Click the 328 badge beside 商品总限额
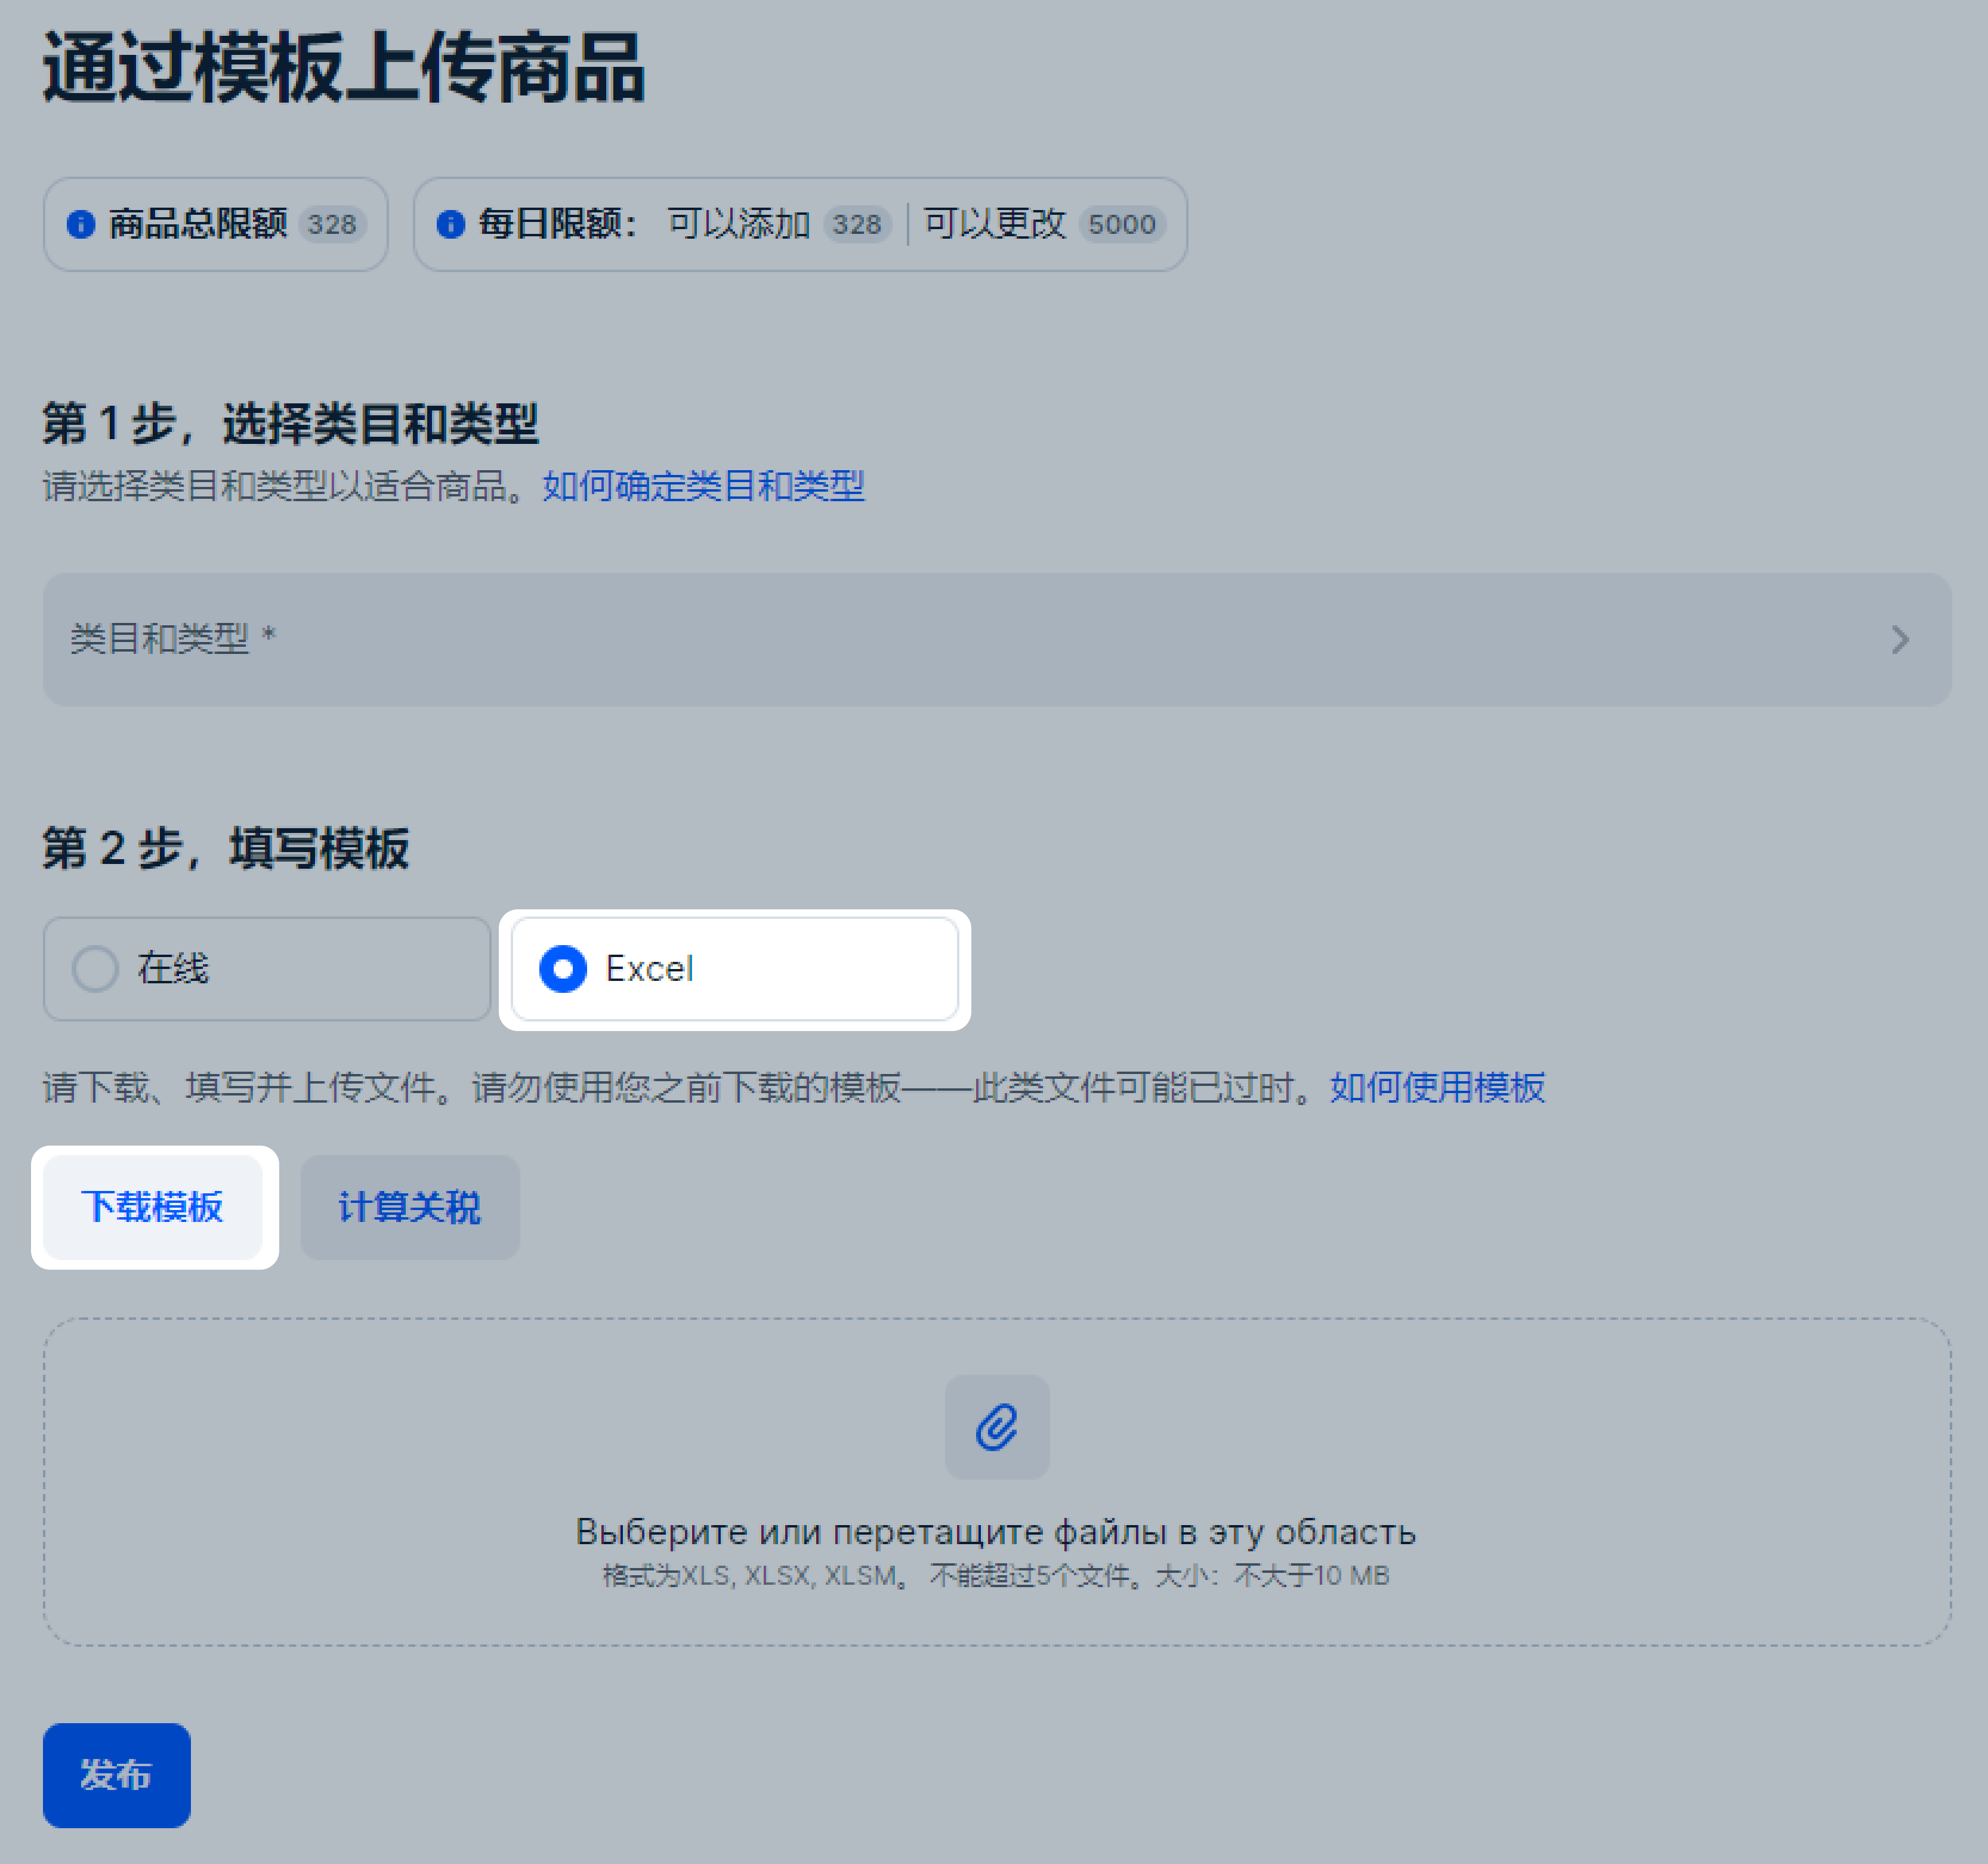Image resolution: width=1988 pixels, height=1864 pixels. click(x=332, y=224)
